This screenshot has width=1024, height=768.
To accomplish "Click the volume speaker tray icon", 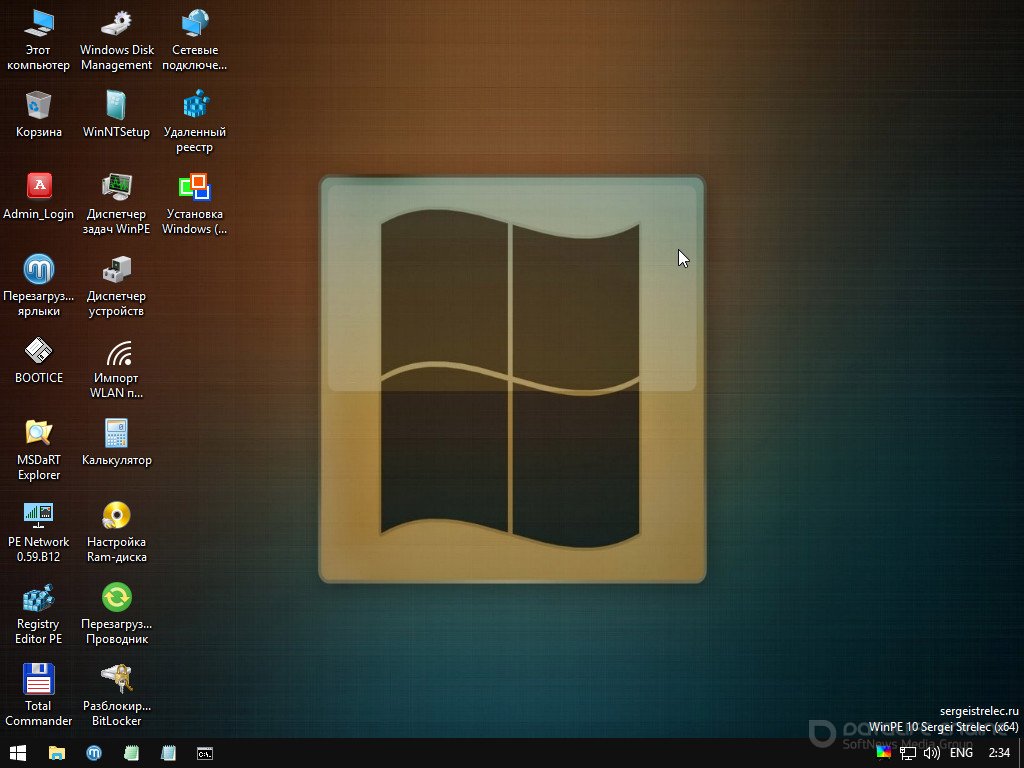I will point(932,752).
